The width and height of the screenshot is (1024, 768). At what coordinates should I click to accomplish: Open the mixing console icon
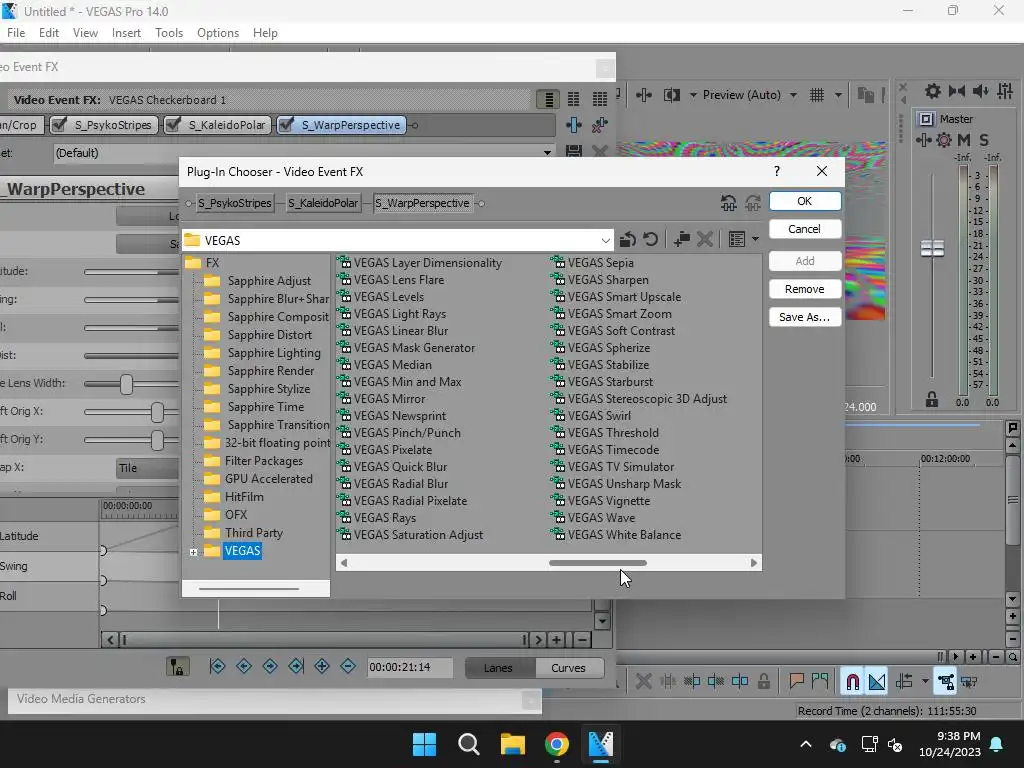[x=1005, y=91]
